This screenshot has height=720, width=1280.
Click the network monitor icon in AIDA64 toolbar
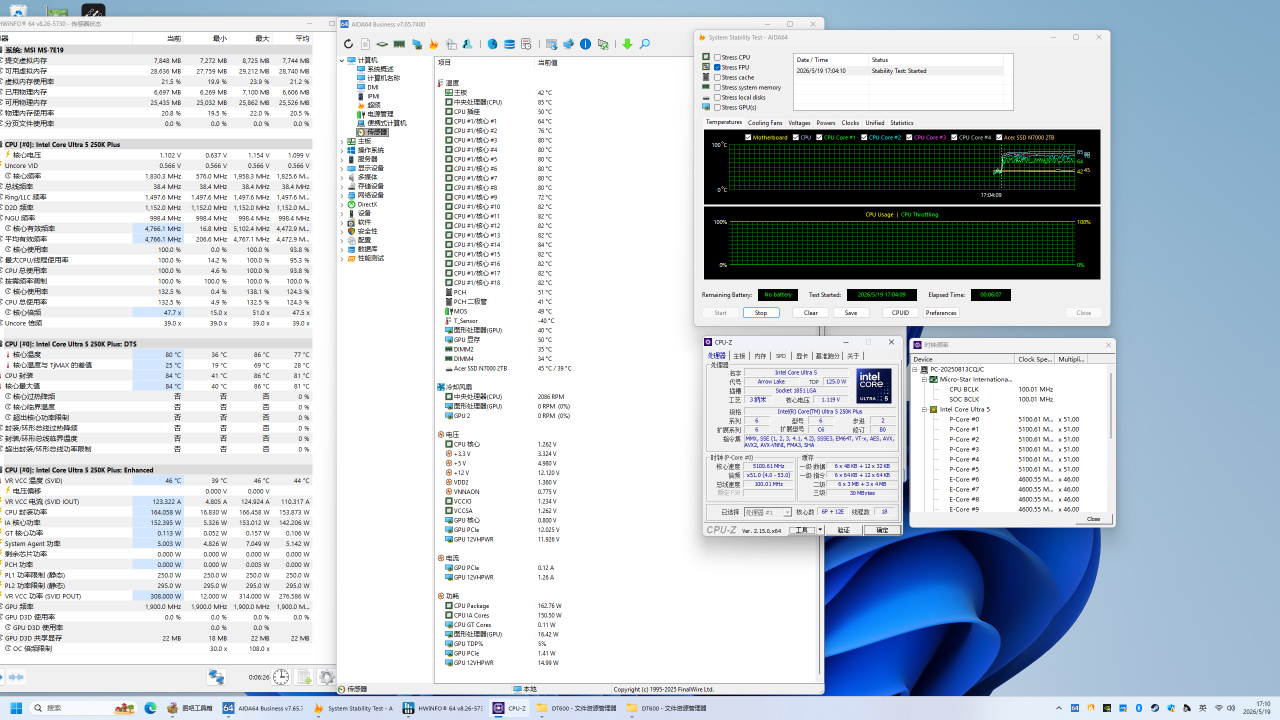pos(416,44)
